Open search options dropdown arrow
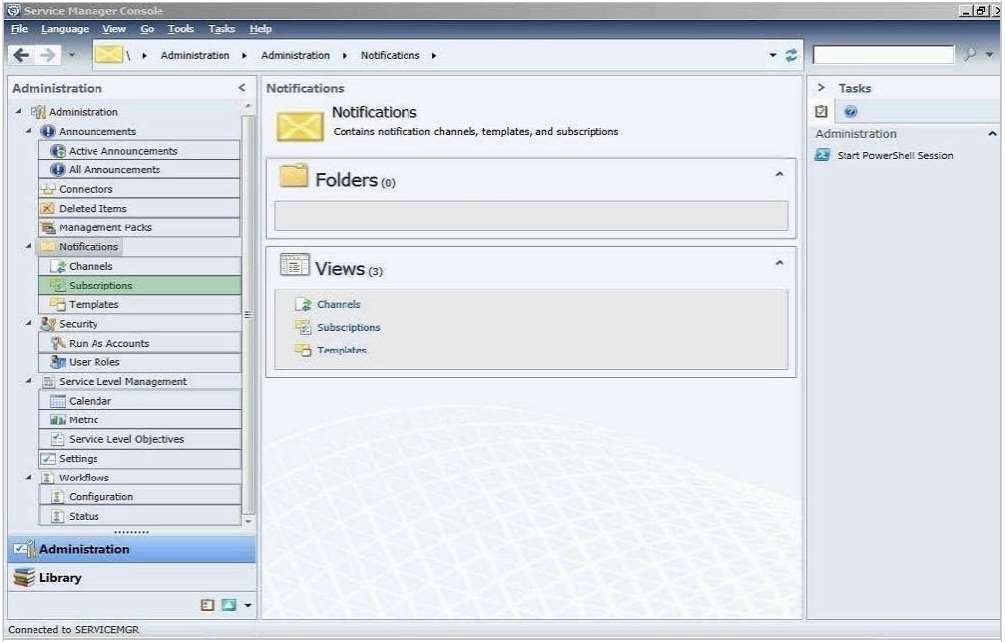This screenshot has width=1006, height=642. tap(989, 55)
